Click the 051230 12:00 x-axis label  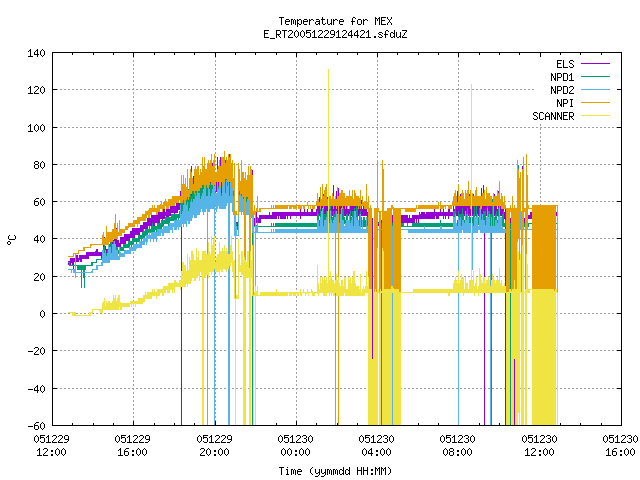point(539,445)
